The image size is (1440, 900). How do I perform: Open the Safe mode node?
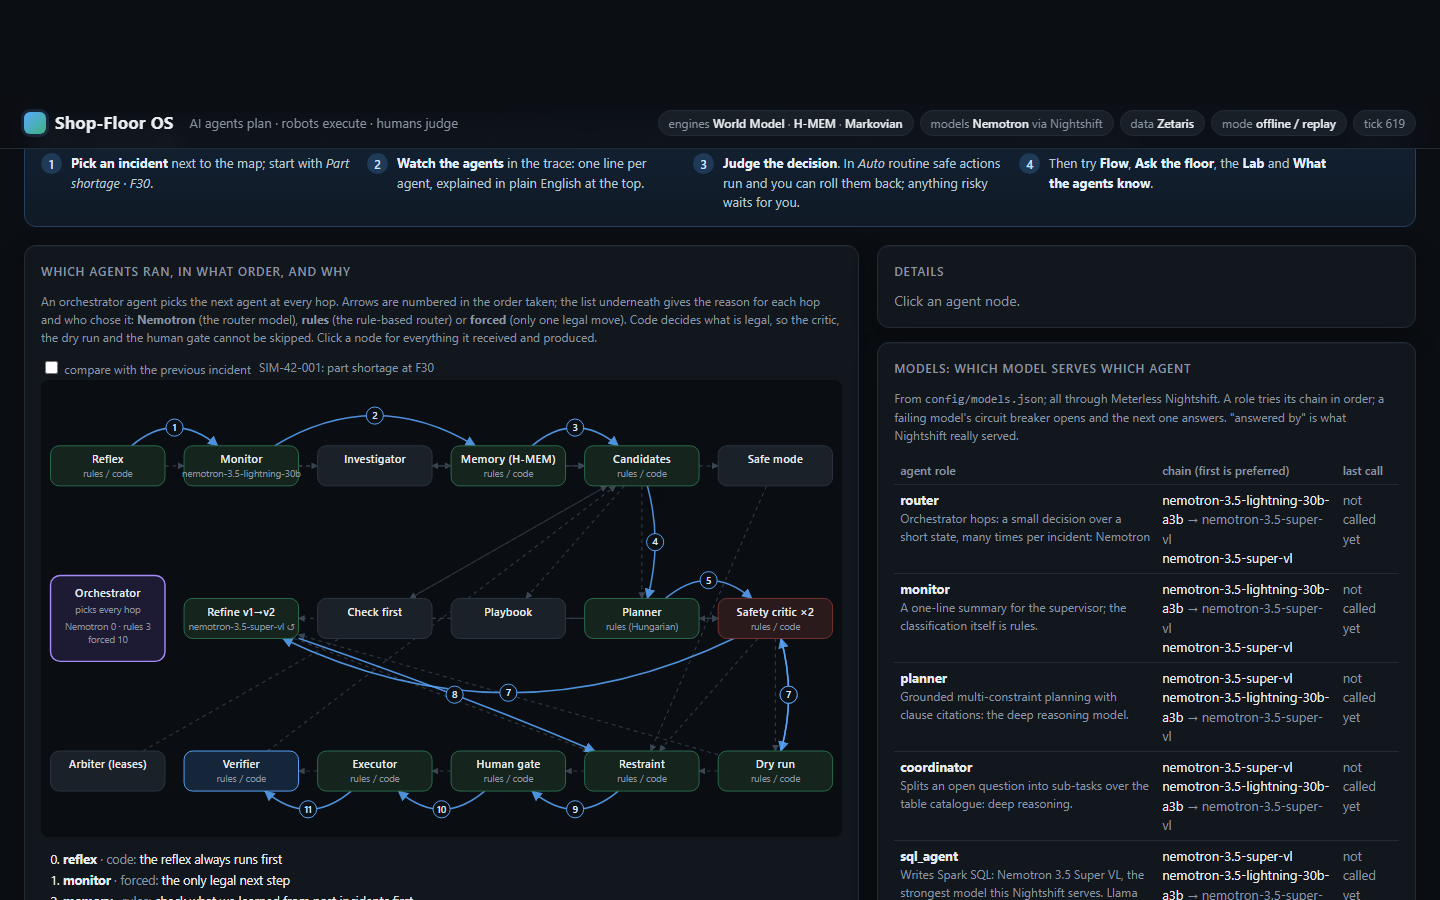775,466
